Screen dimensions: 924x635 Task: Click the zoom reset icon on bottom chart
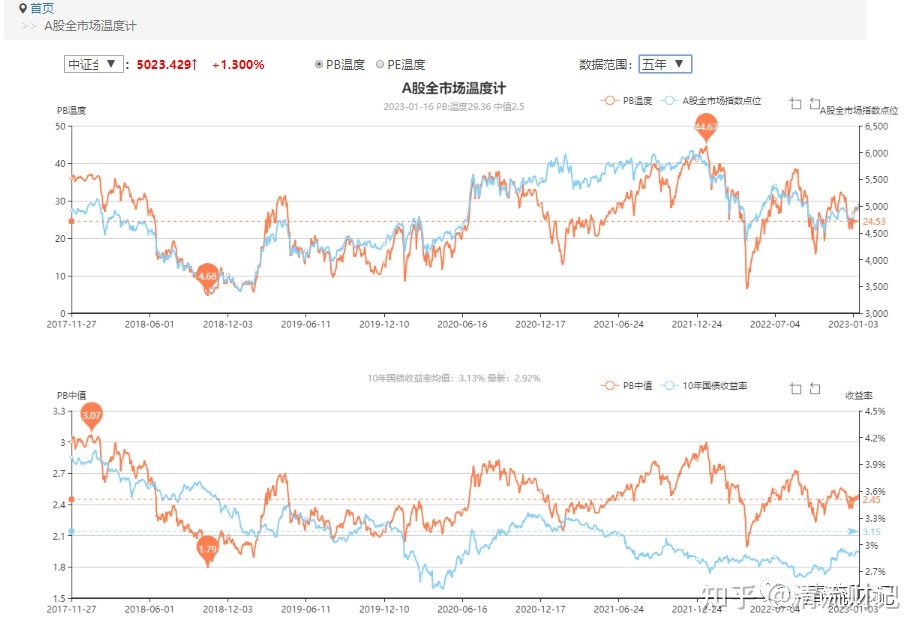click(x=815, y=388)
